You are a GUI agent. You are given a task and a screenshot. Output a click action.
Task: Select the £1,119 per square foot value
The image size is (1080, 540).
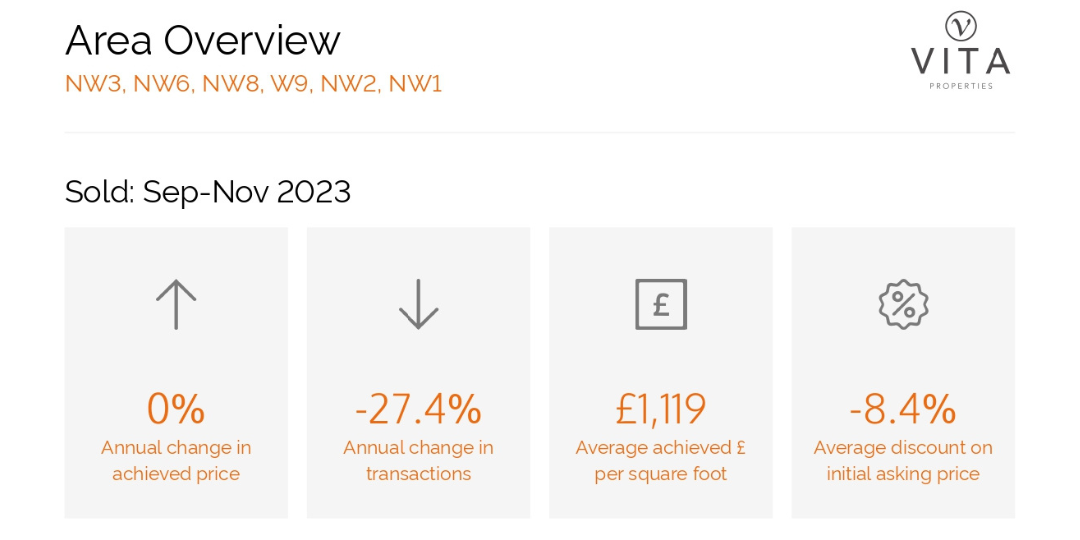click(661, 408)
